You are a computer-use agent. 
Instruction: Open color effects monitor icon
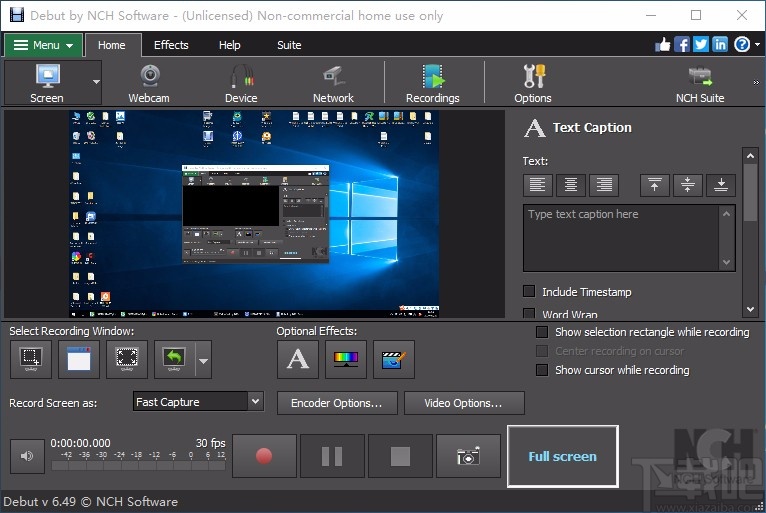point(346,360)
